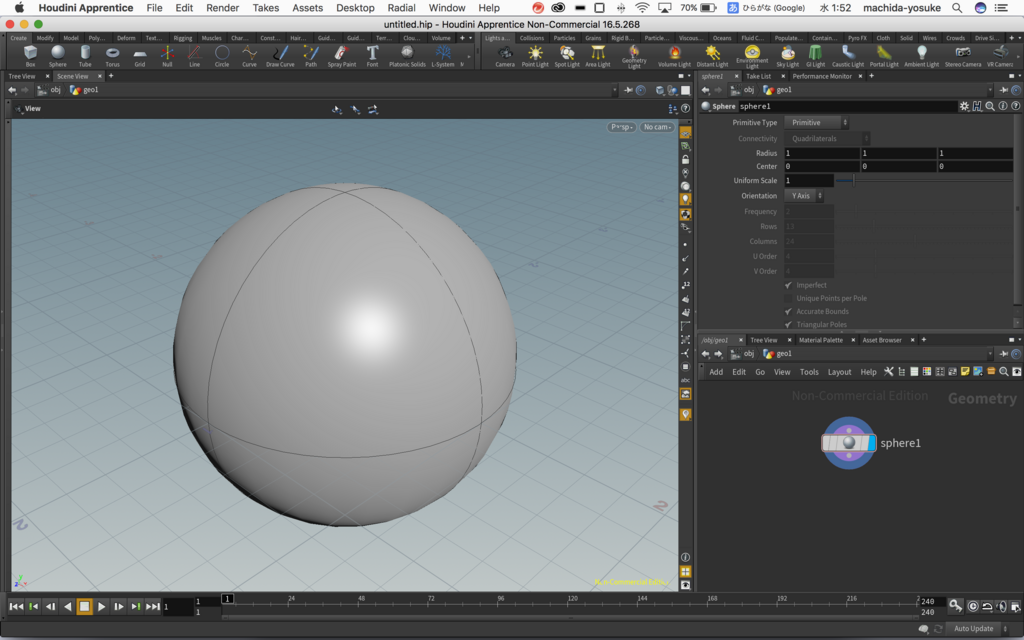This screenshot has width=1024, height=640.
Task: Add a Point Light
Action: click(535, 56)
